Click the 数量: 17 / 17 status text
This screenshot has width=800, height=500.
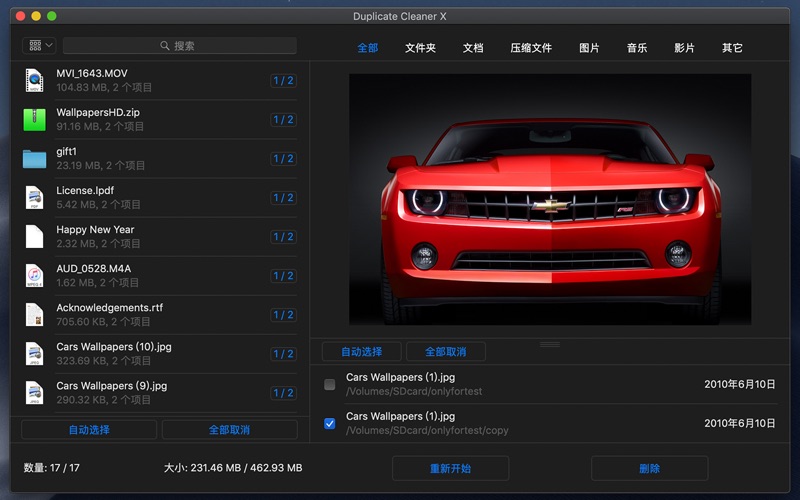click(x=52, y=468)
